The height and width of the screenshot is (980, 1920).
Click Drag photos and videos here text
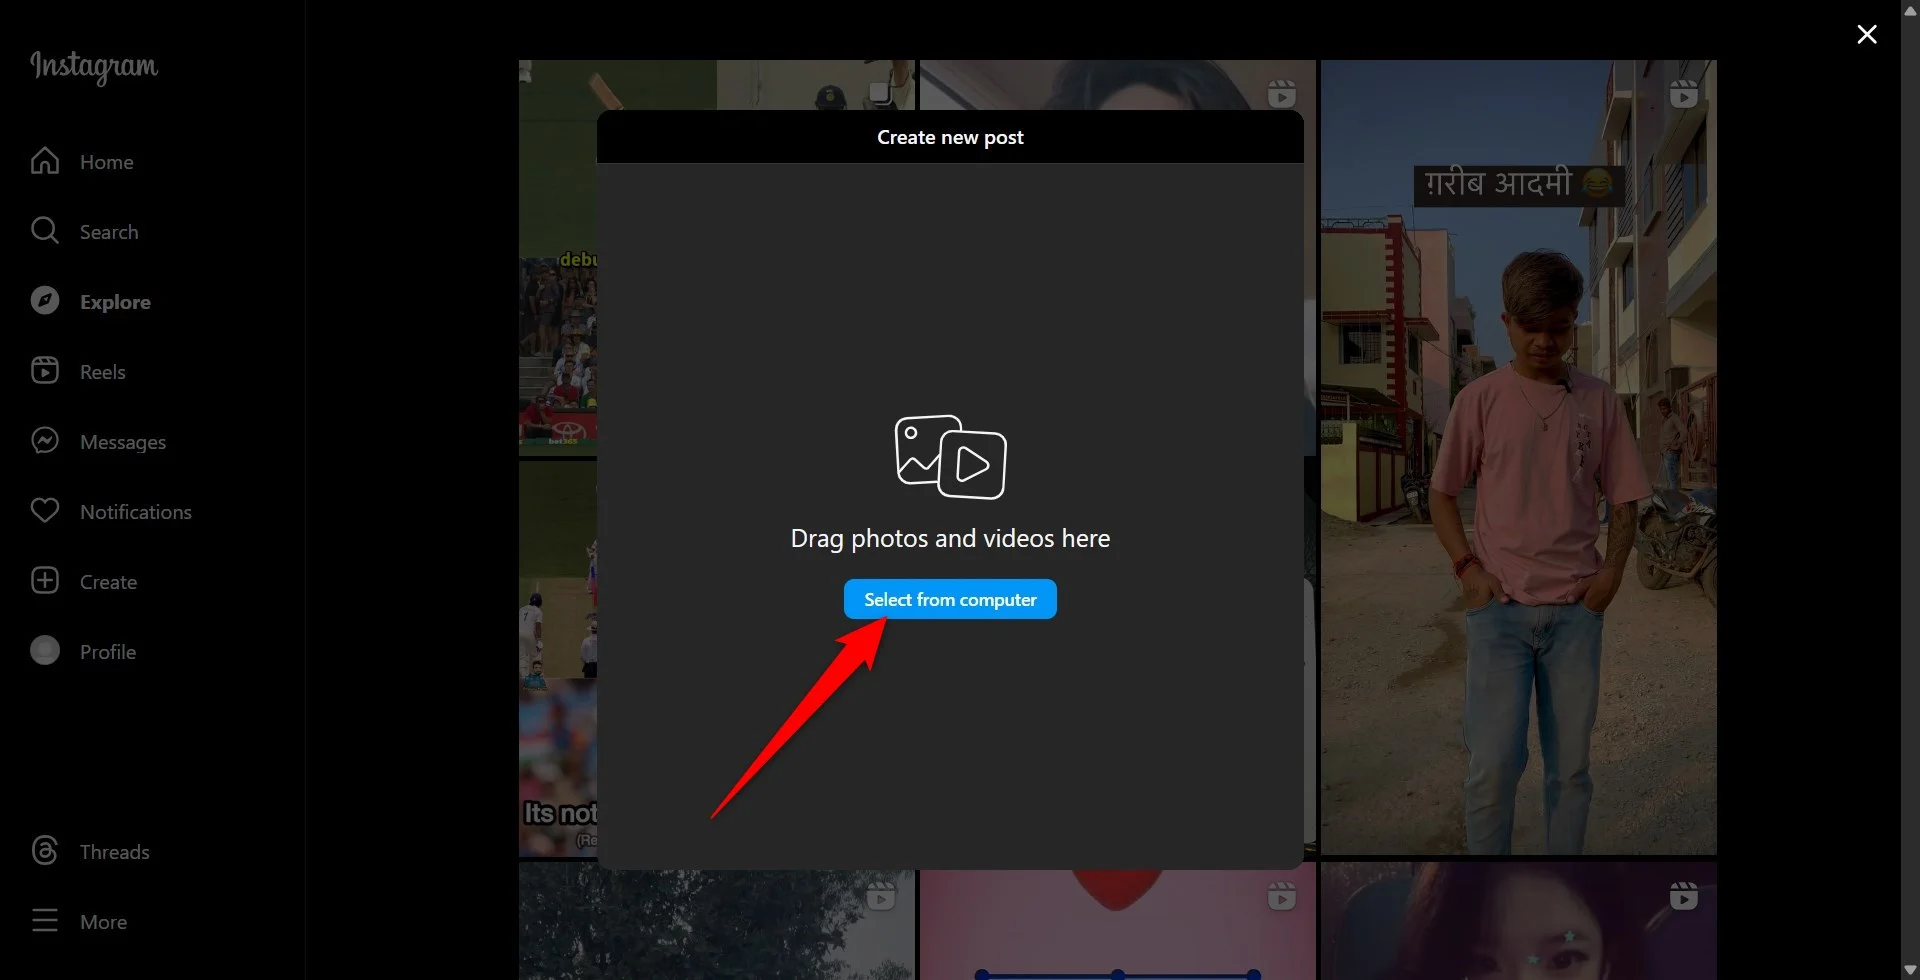point(950,538)
